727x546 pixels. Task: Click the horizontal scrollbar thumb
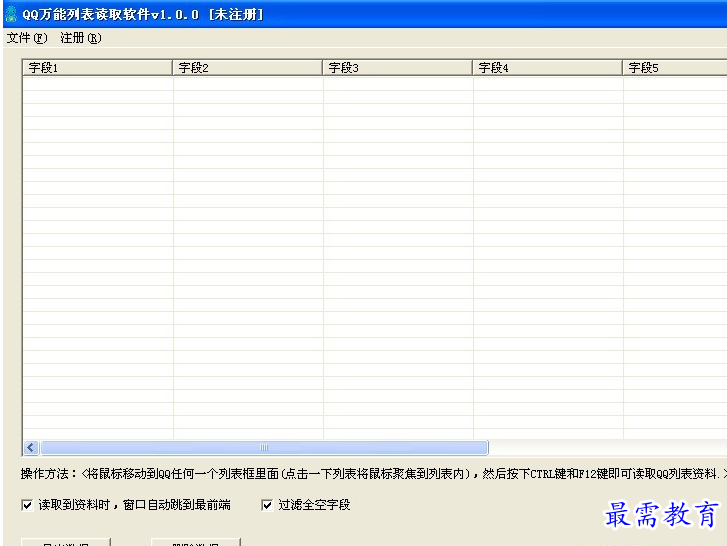click(264, 448)
